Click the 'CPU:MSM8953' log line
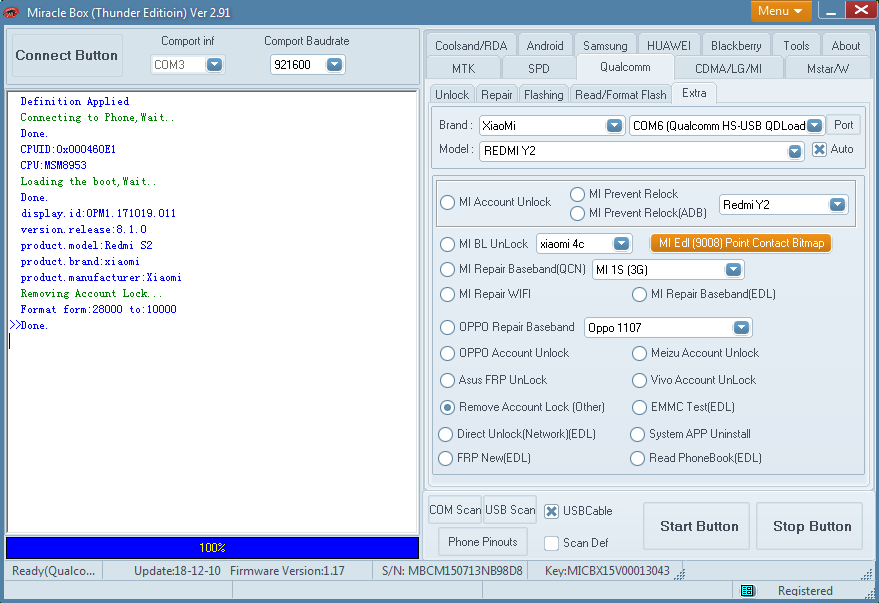The width and height of the screenshot is (879, 603). tap(53, 165)
